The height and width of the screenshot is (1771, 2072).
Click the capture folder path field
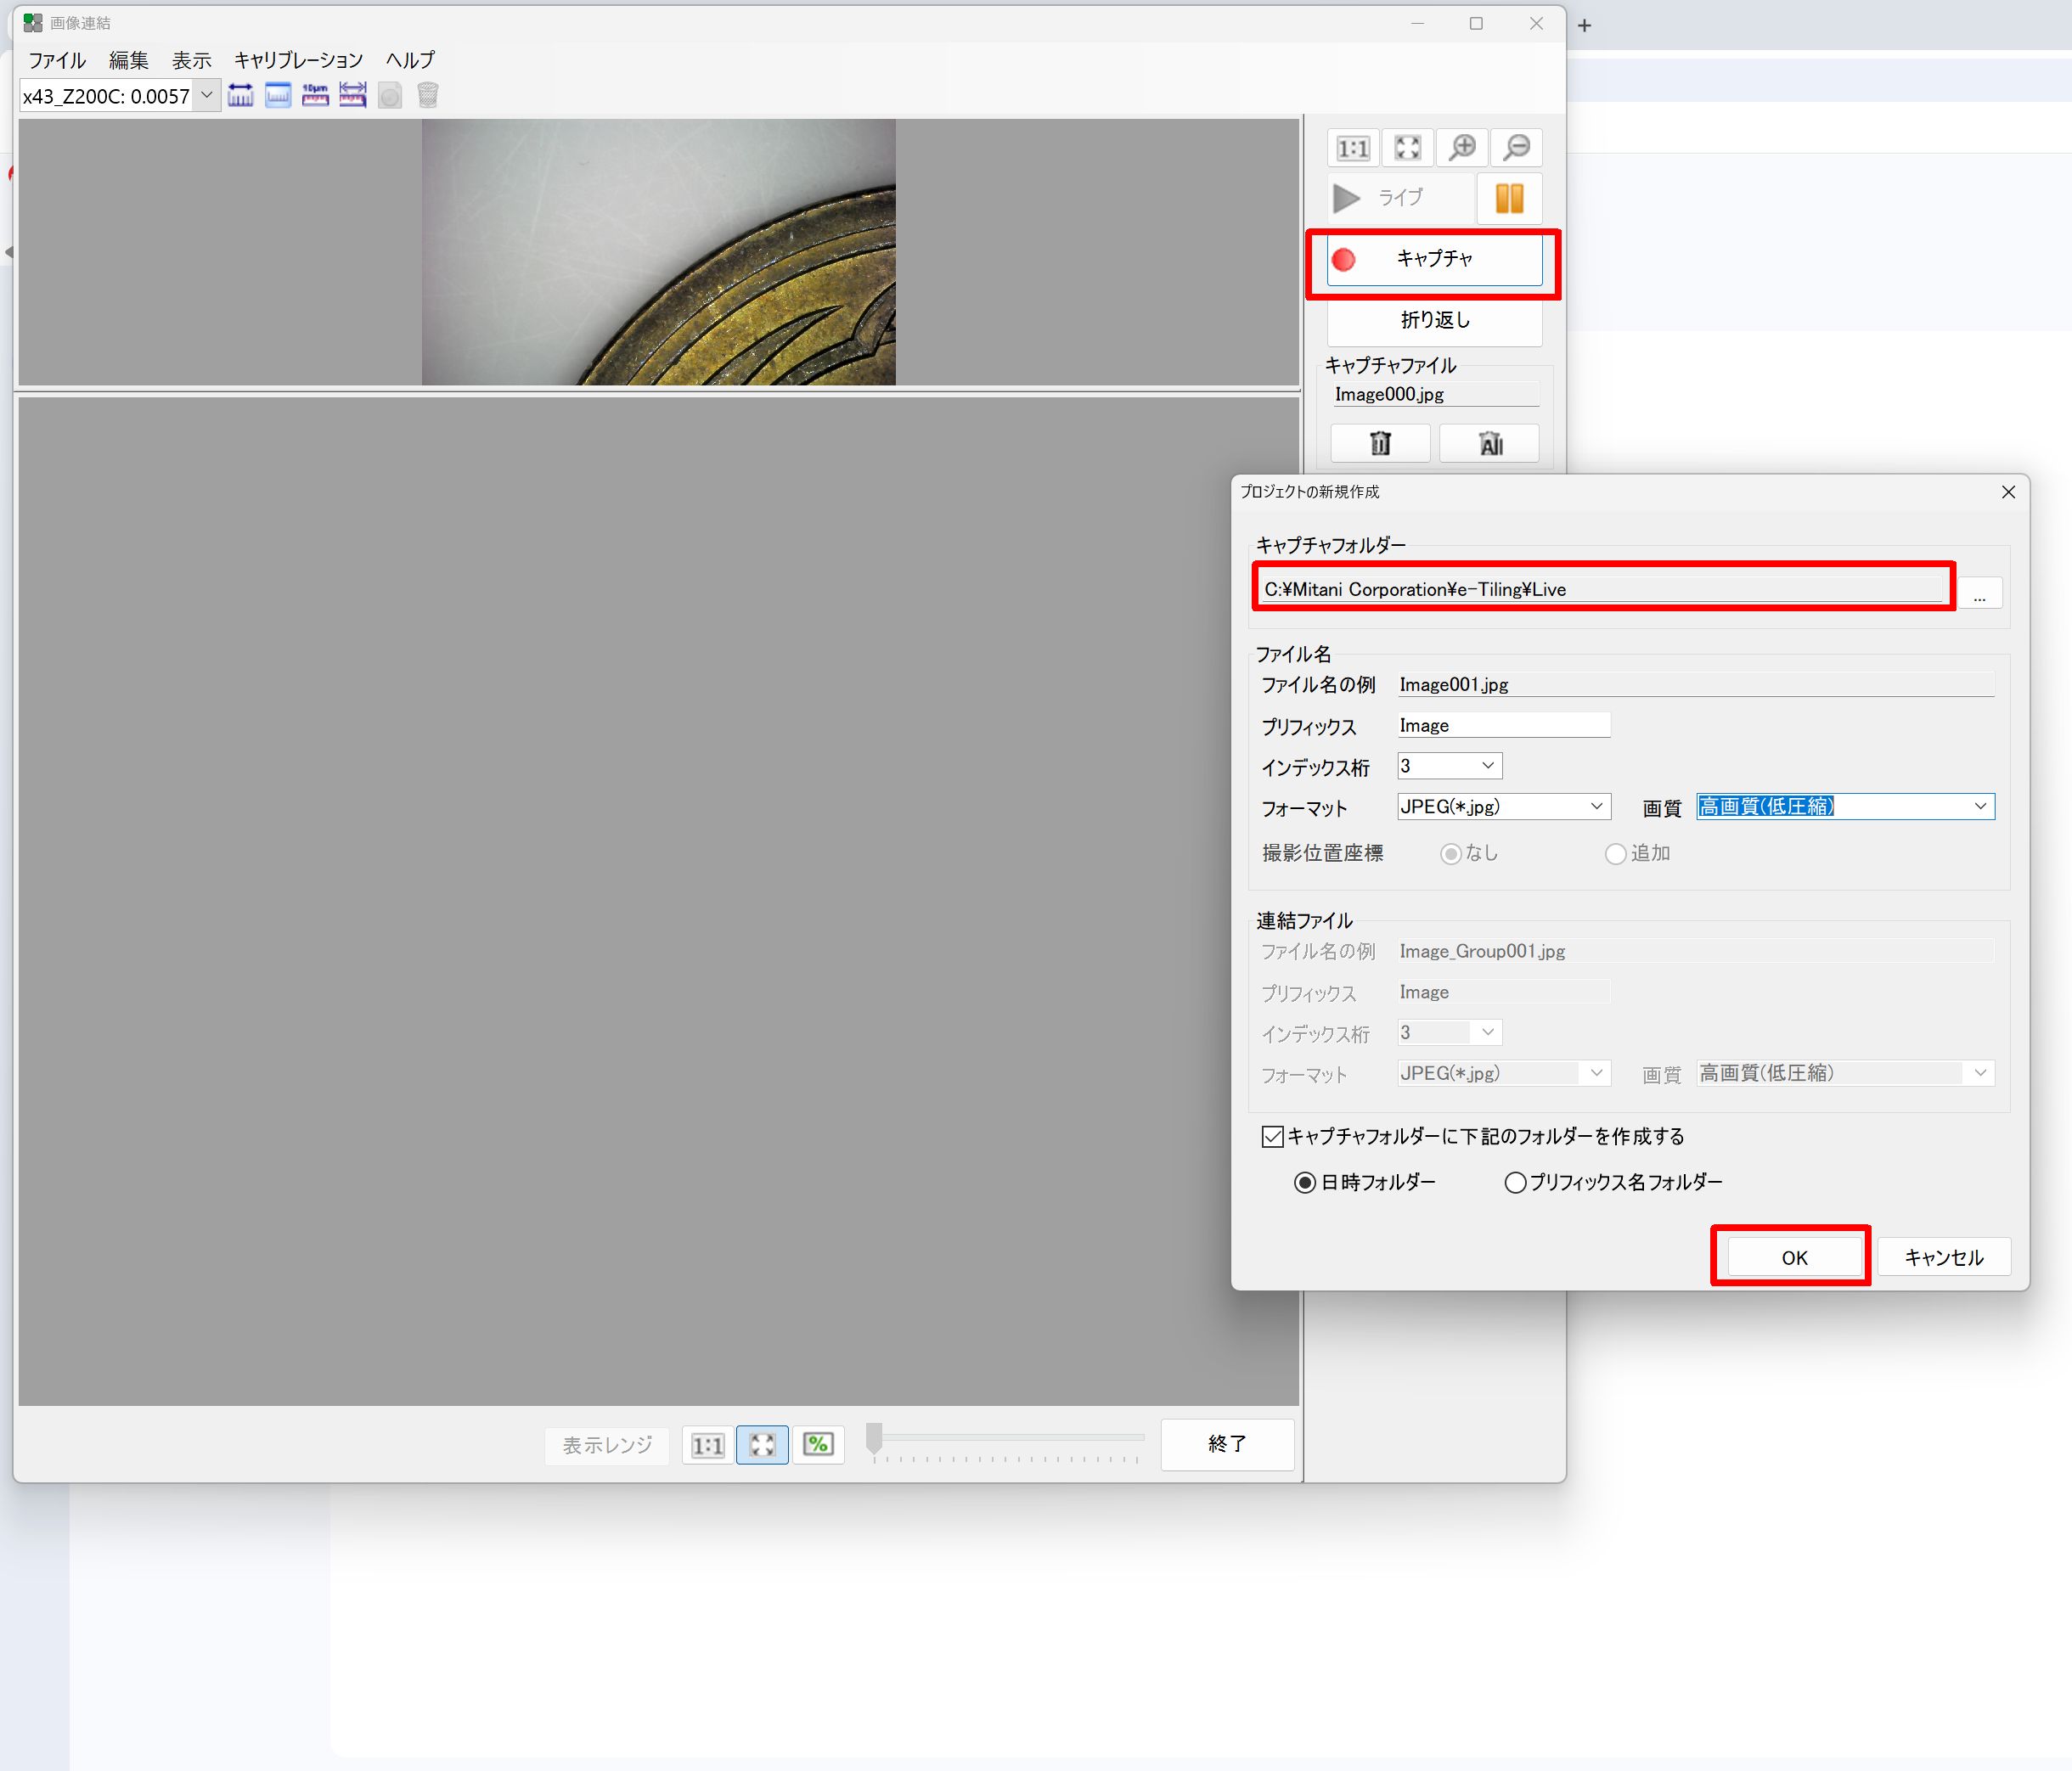point(1601,590)
